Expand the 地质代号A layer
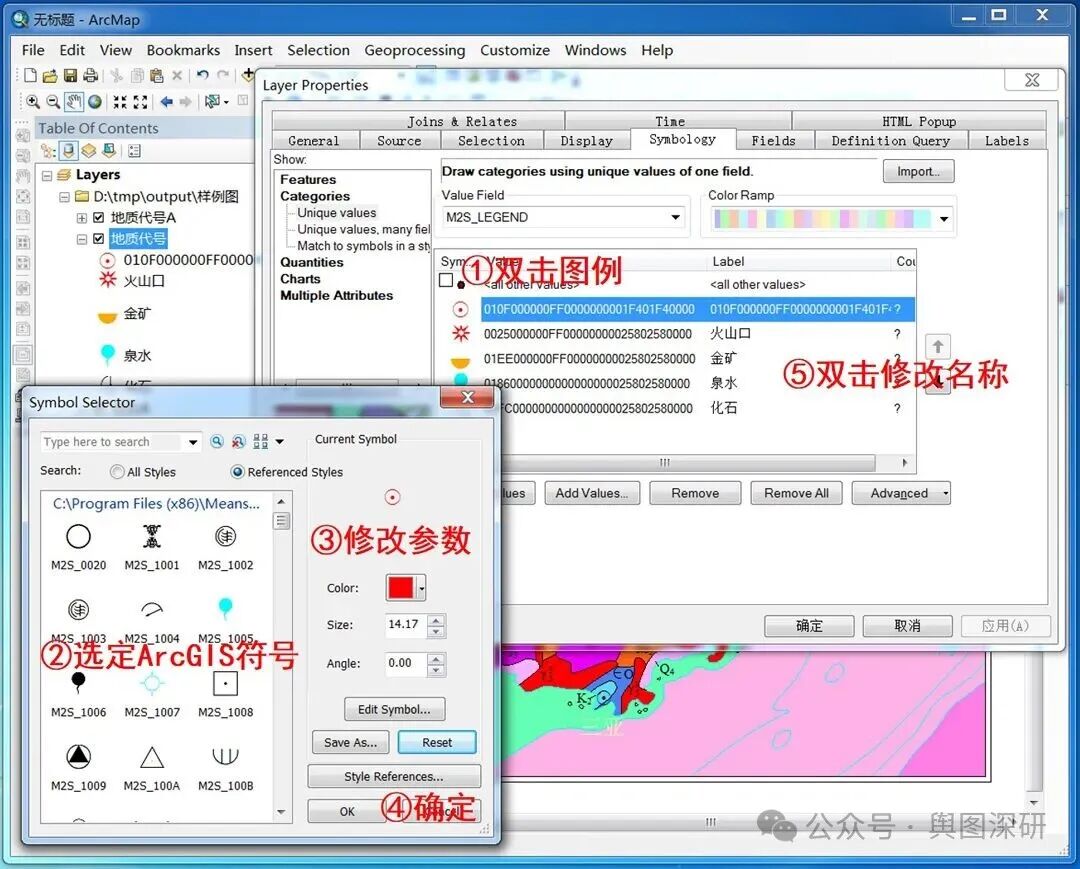The image size is (1080, 869). click(81, 218)
